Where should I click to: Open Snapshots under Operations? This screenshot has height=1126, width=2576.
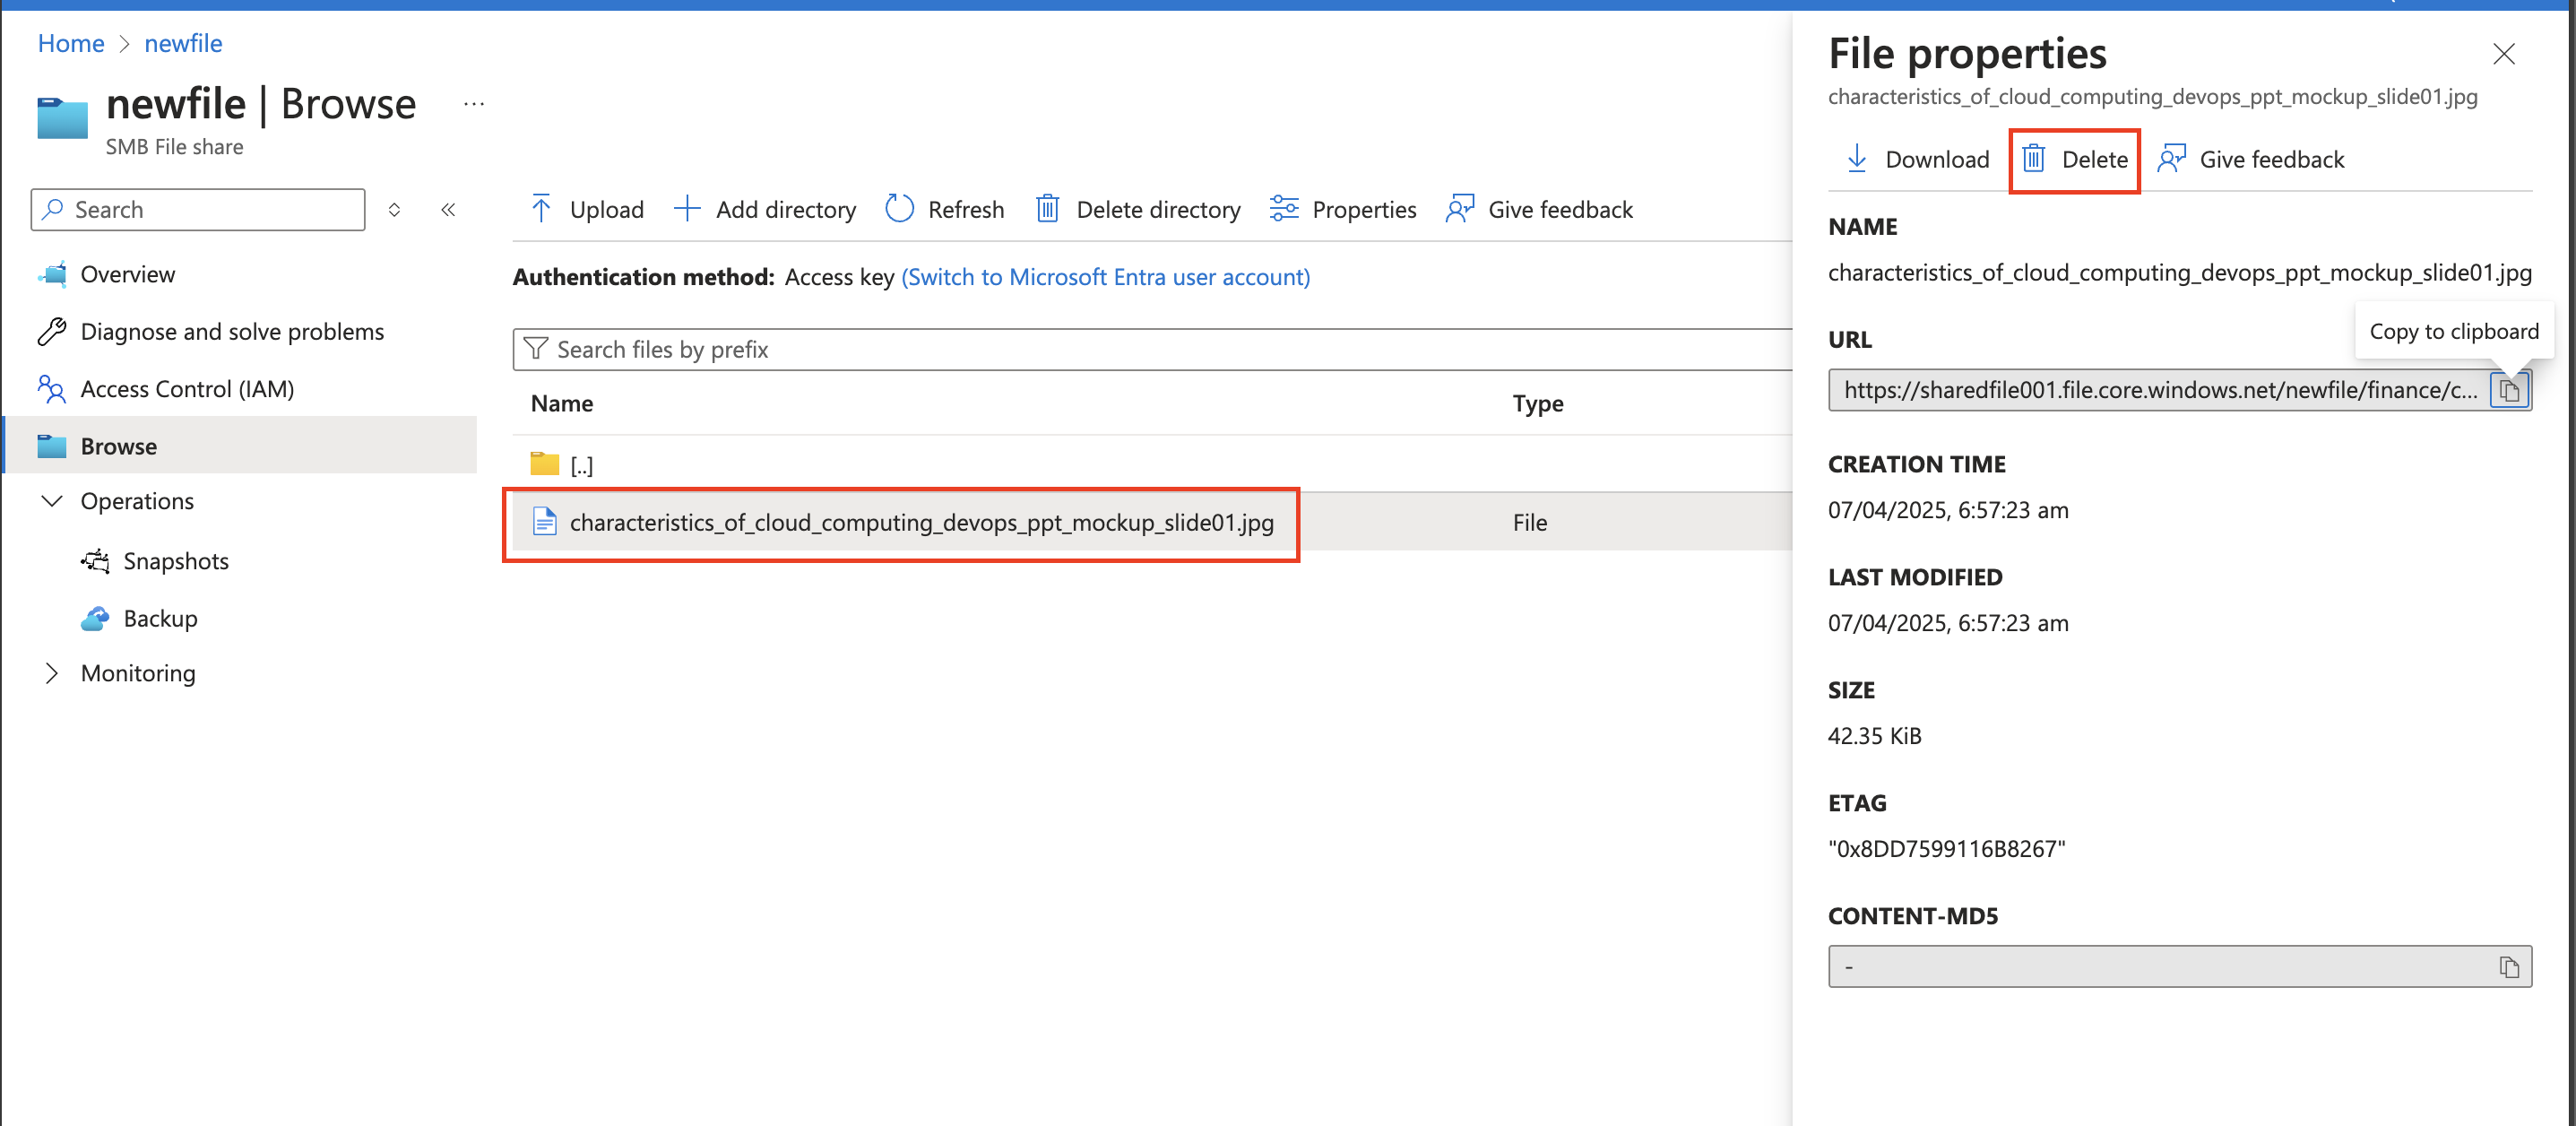176,561
